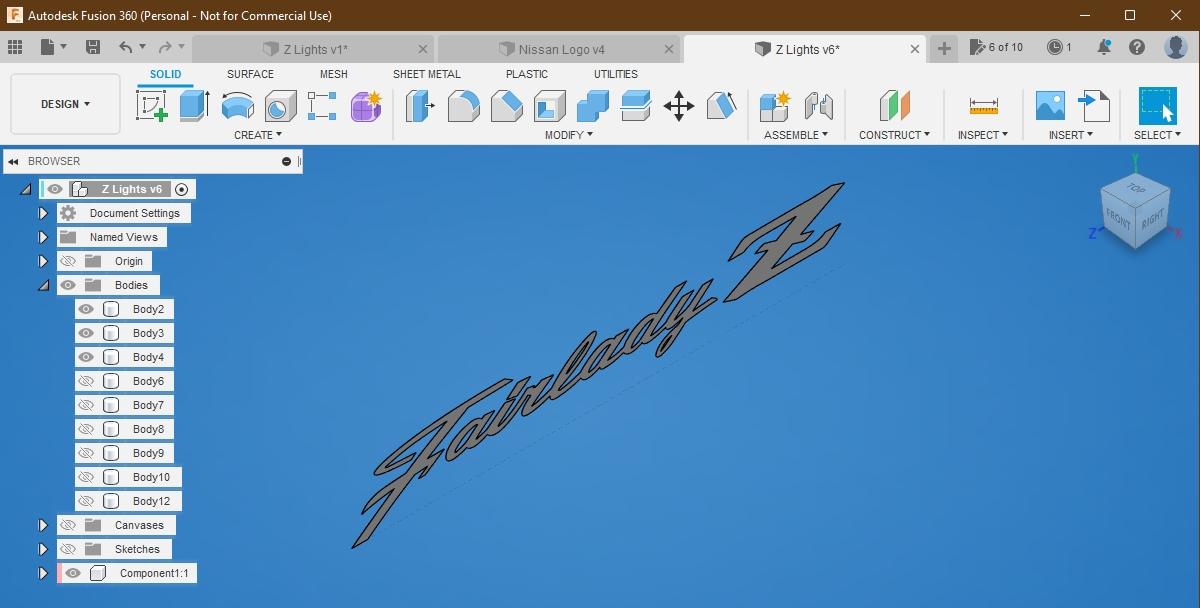Select the Insert Decal/Canvas image tool
Viewport: 1200px width, 608px height.
(1050, 105)
